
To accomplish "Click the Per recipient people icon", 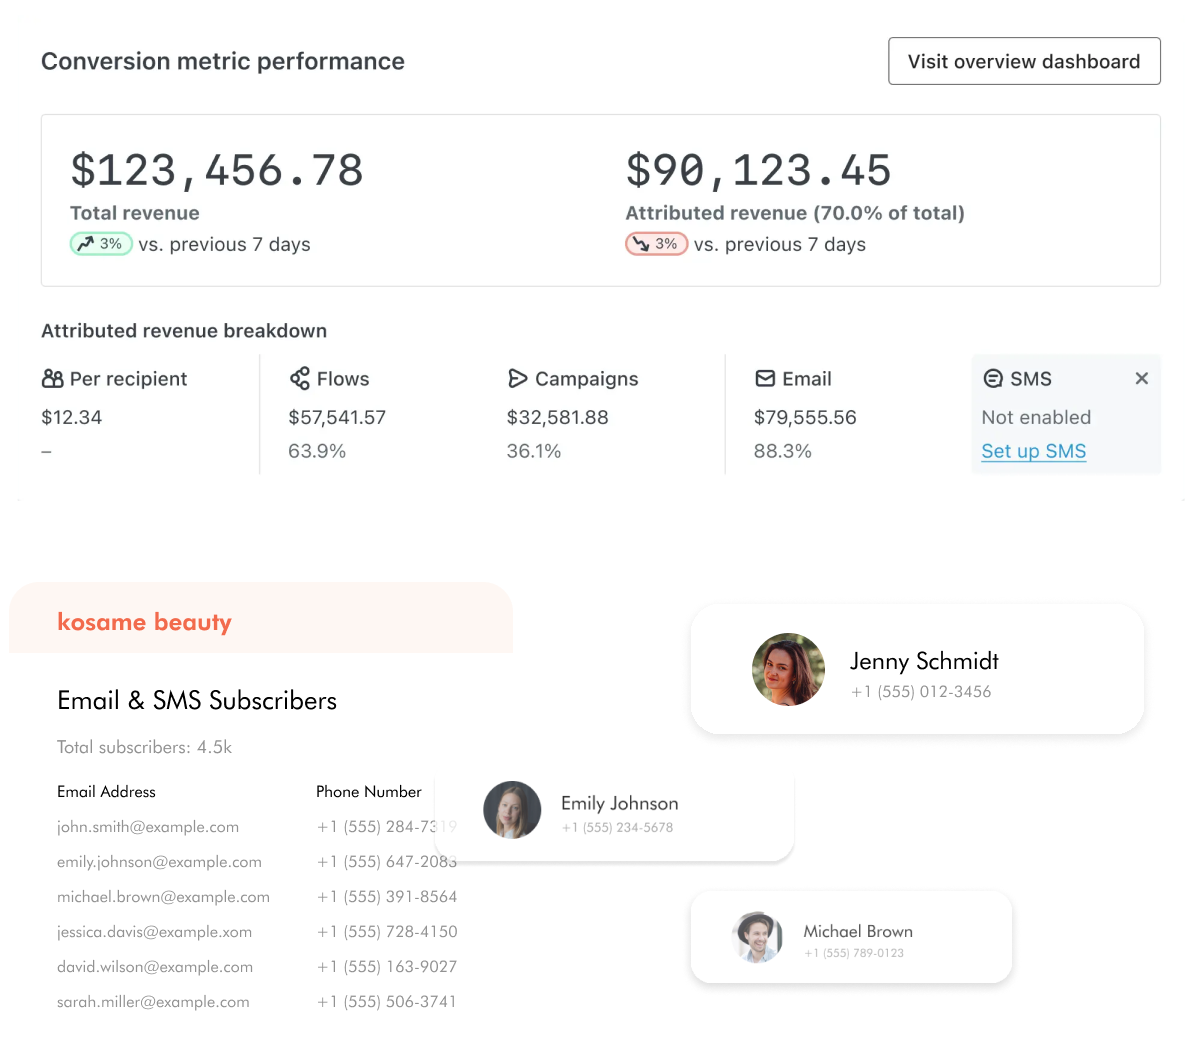I will [53, 378].
